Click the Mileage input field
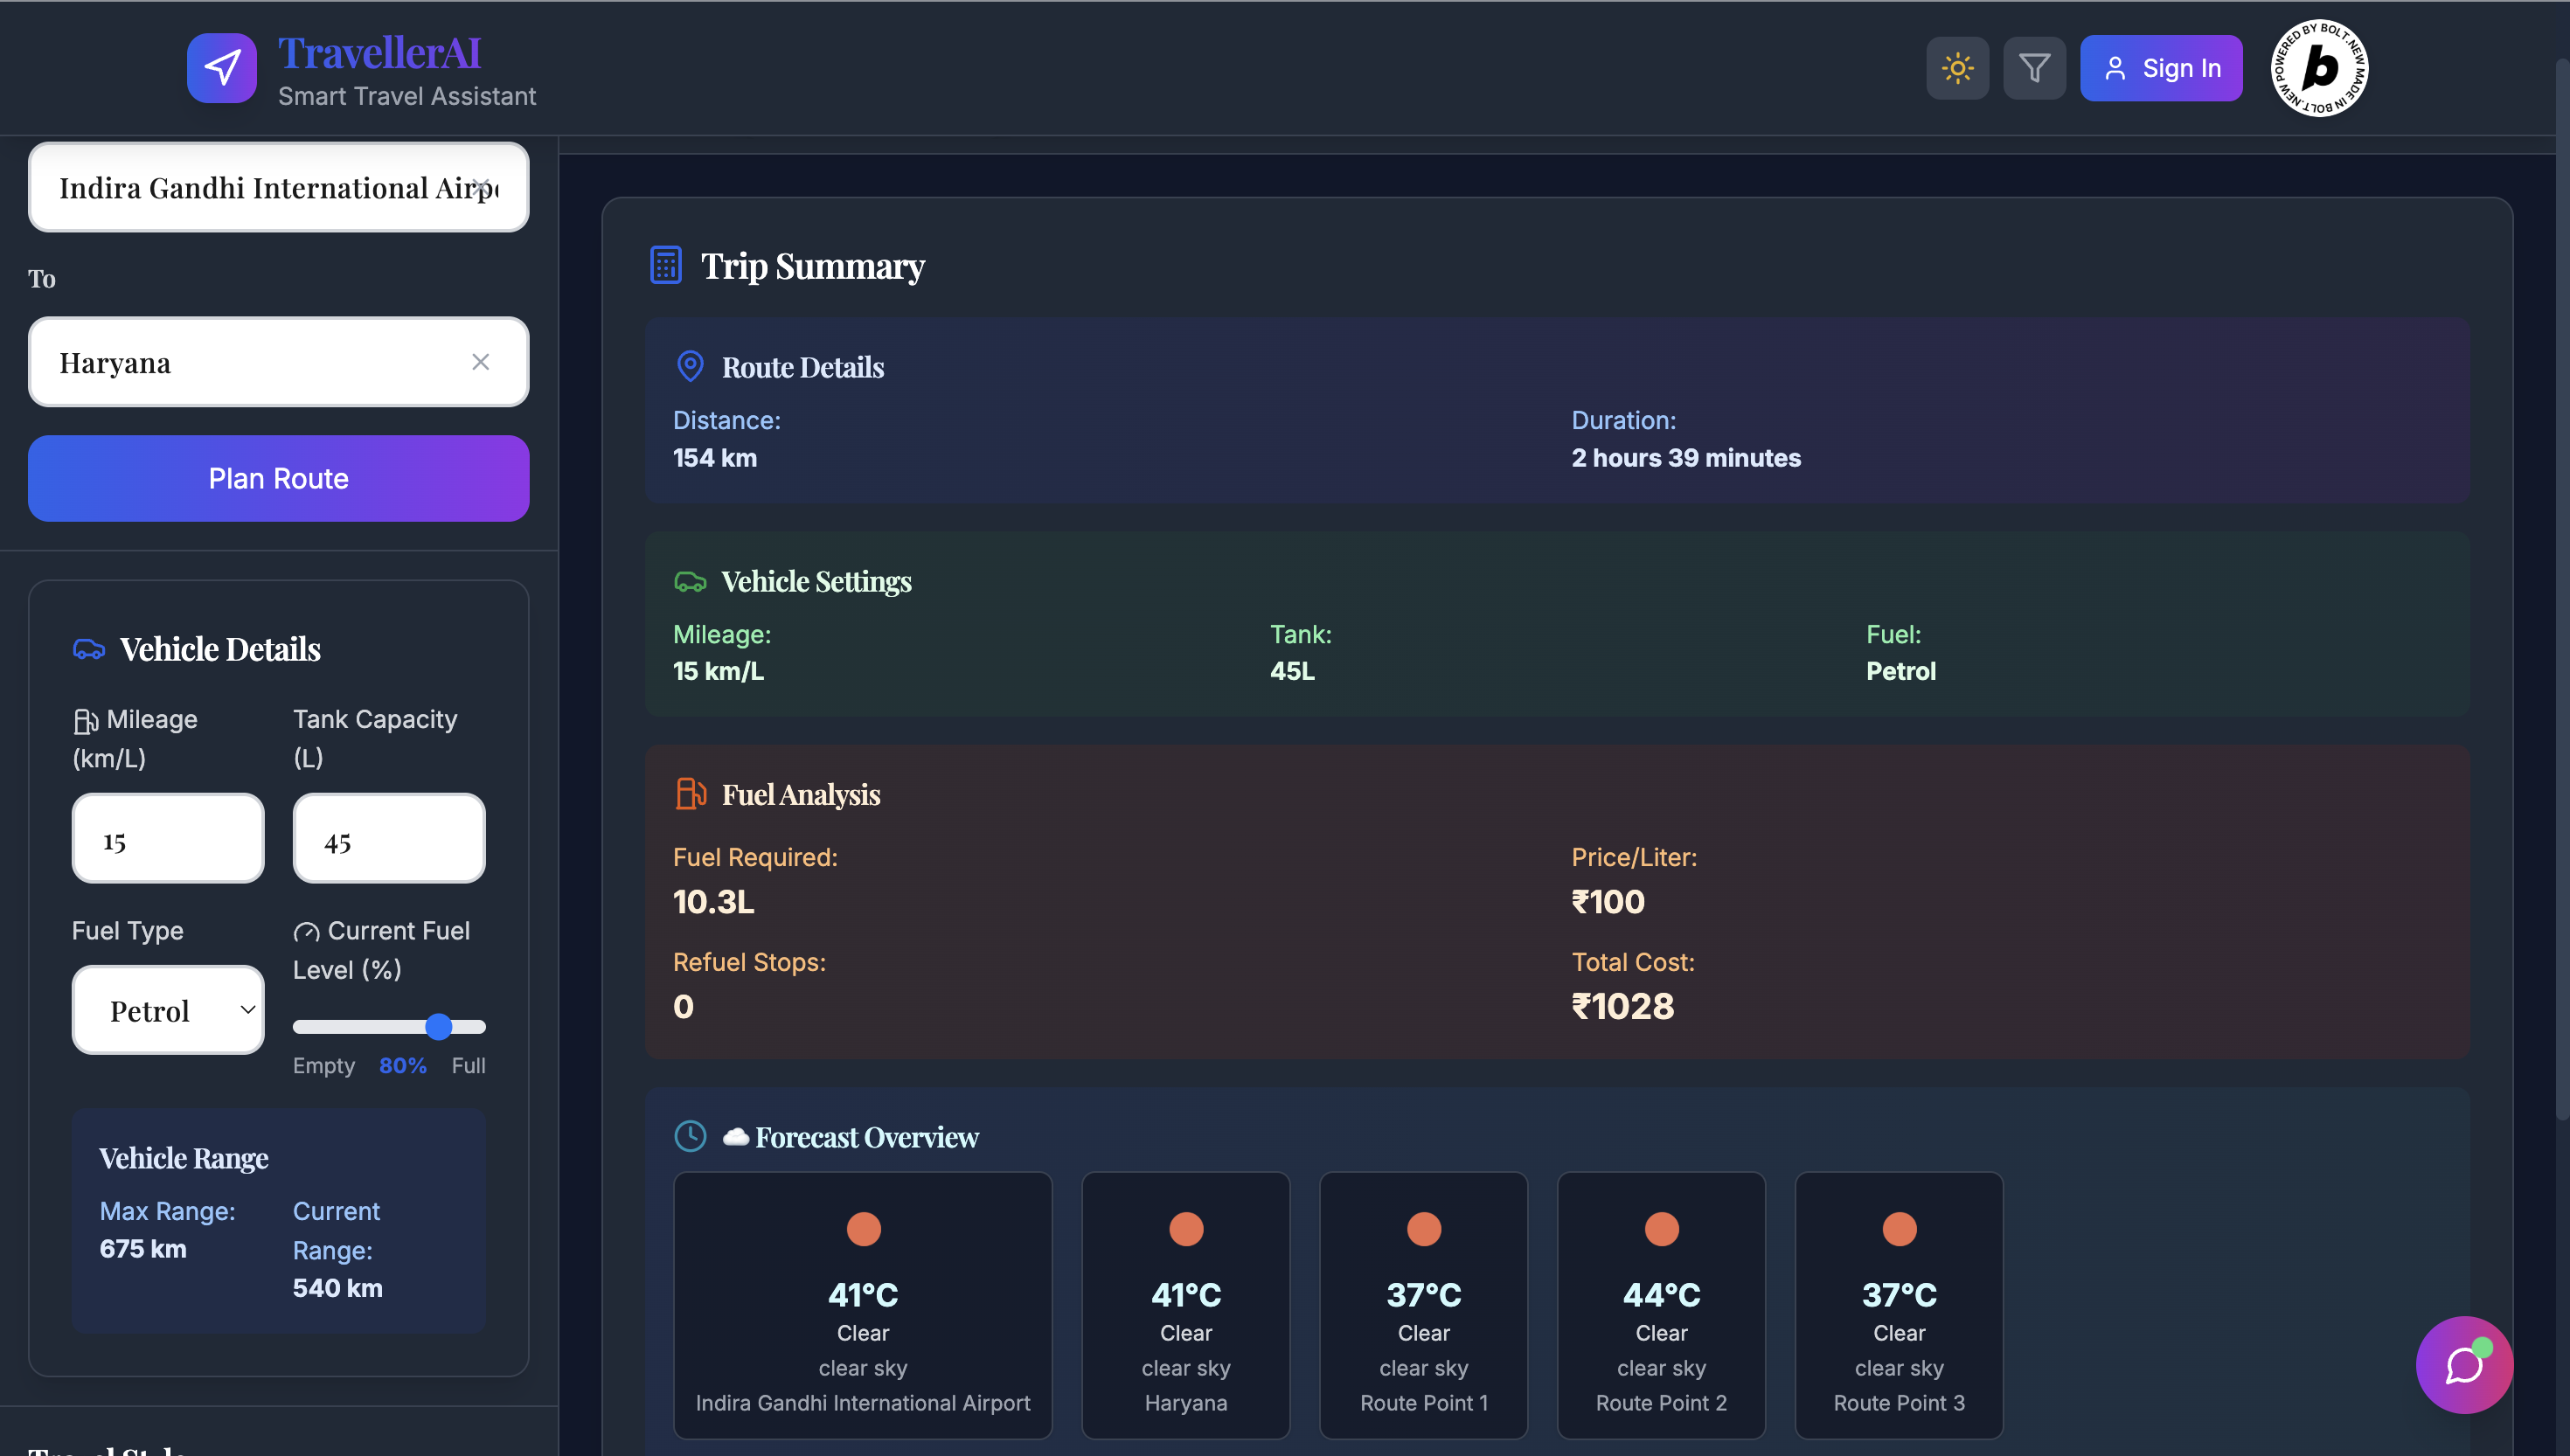The image size is (2570, 1456). pos(168,838)
